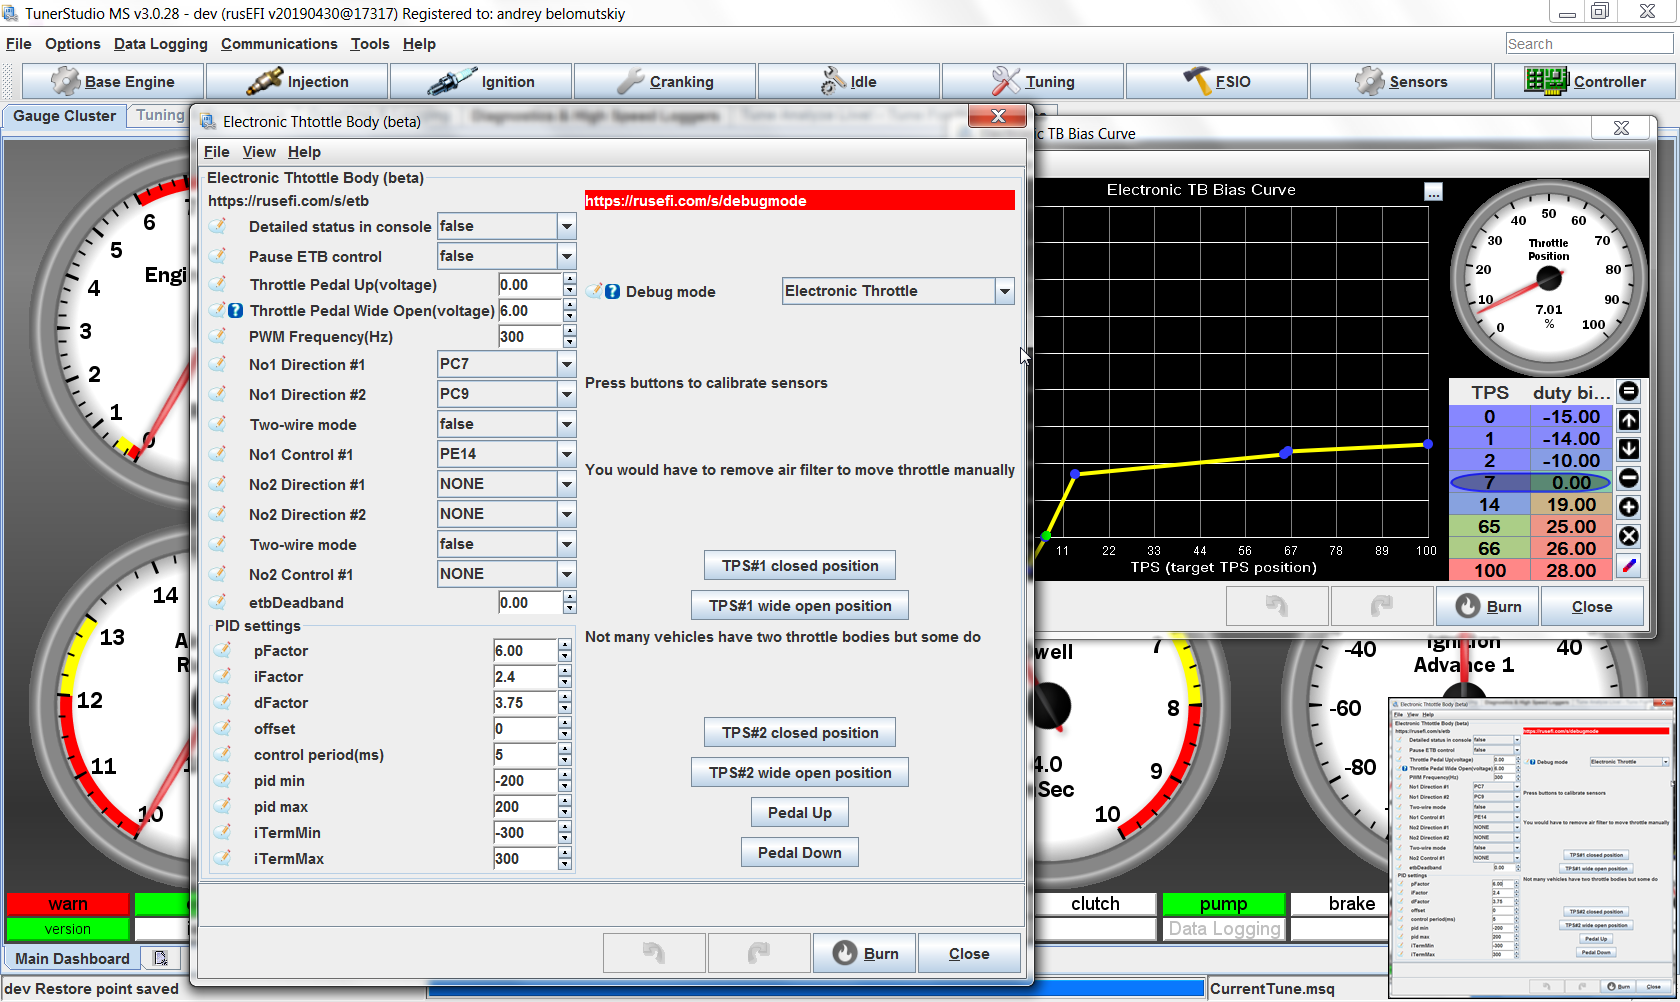Click pencil icon beside PWM Frequency(Hz)
The image size is (1680, 1002).
click(218, 336)
